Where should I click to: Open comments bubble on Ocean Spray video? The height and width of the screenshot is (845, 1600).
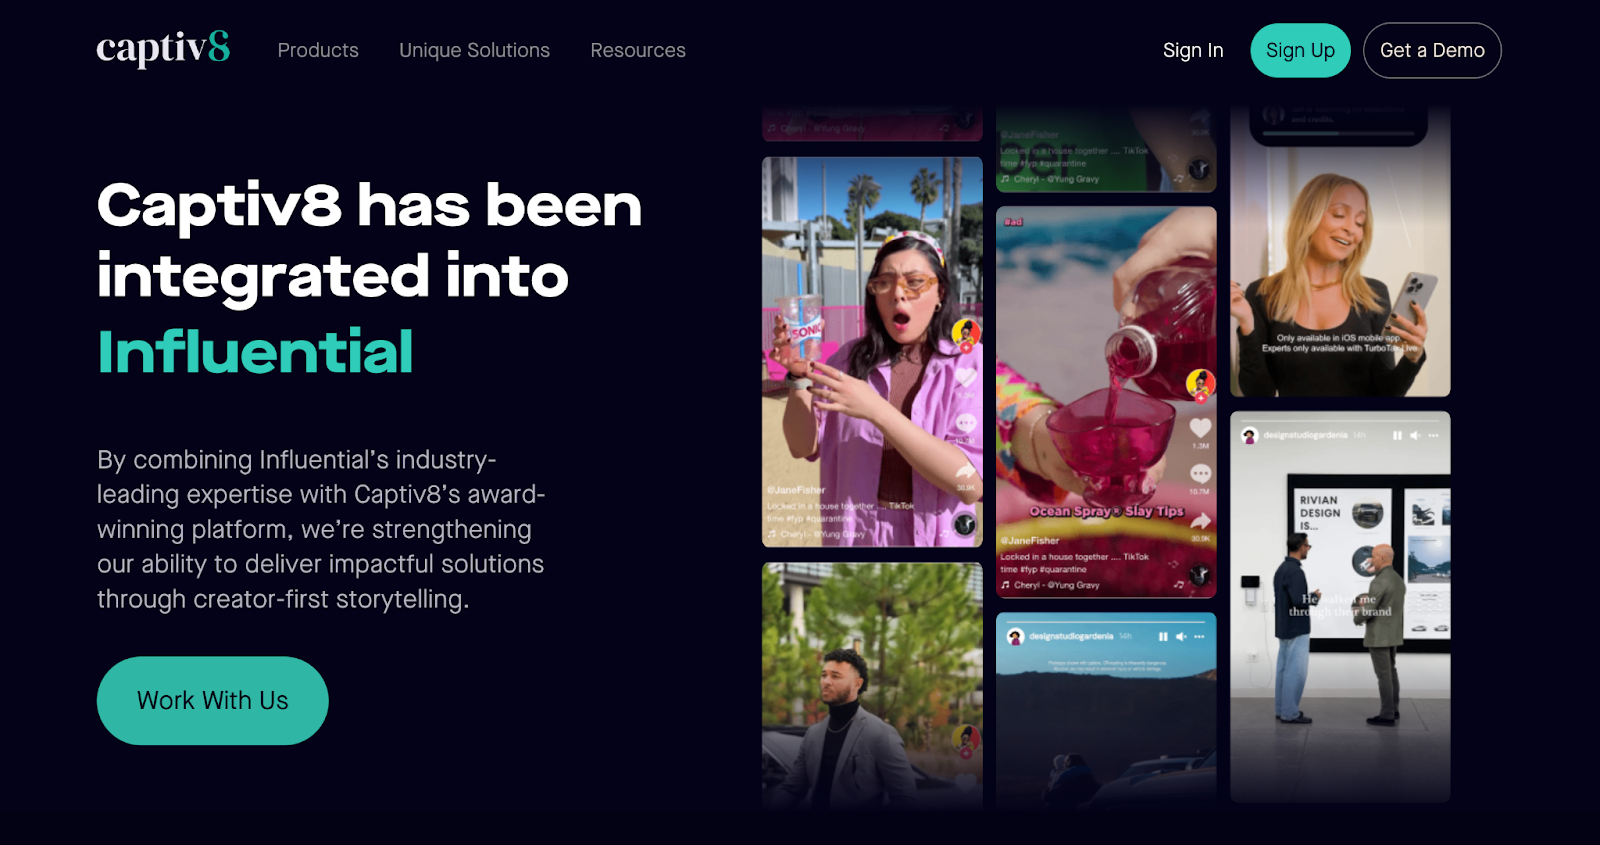point(1200,474)
